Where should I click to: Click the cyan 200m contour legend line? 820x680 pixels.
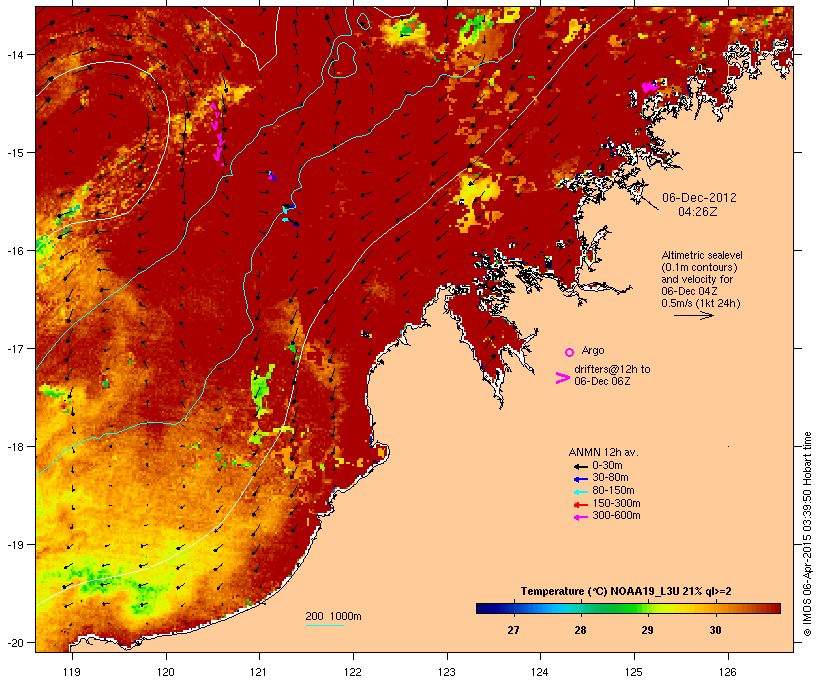(324, 625)
